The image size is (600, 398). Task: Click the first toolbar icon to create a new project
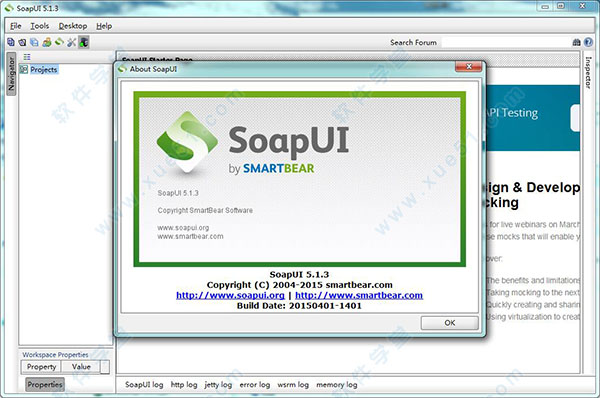11,42
